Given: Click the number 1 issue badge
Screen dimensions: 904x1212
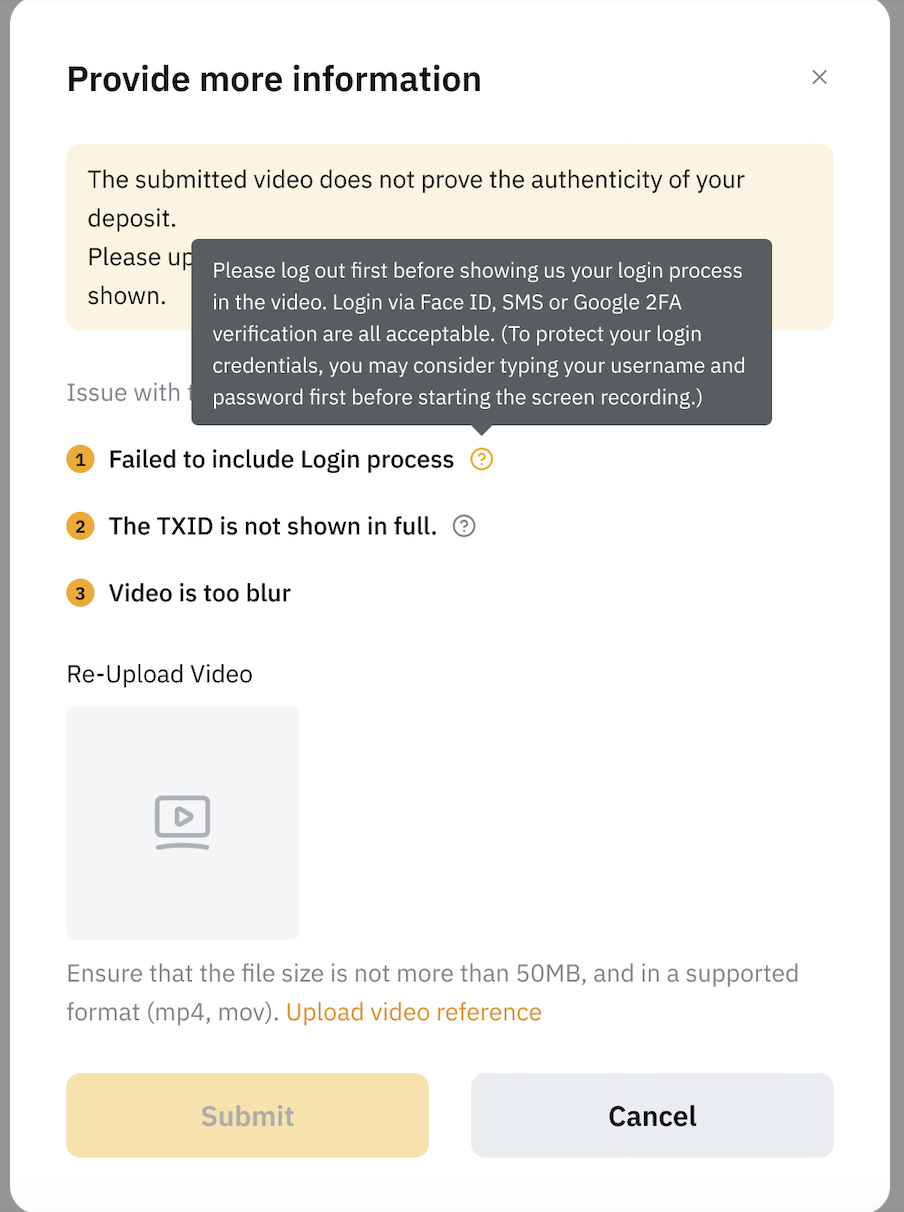Looking at the screenshot, I should [80, 460].
